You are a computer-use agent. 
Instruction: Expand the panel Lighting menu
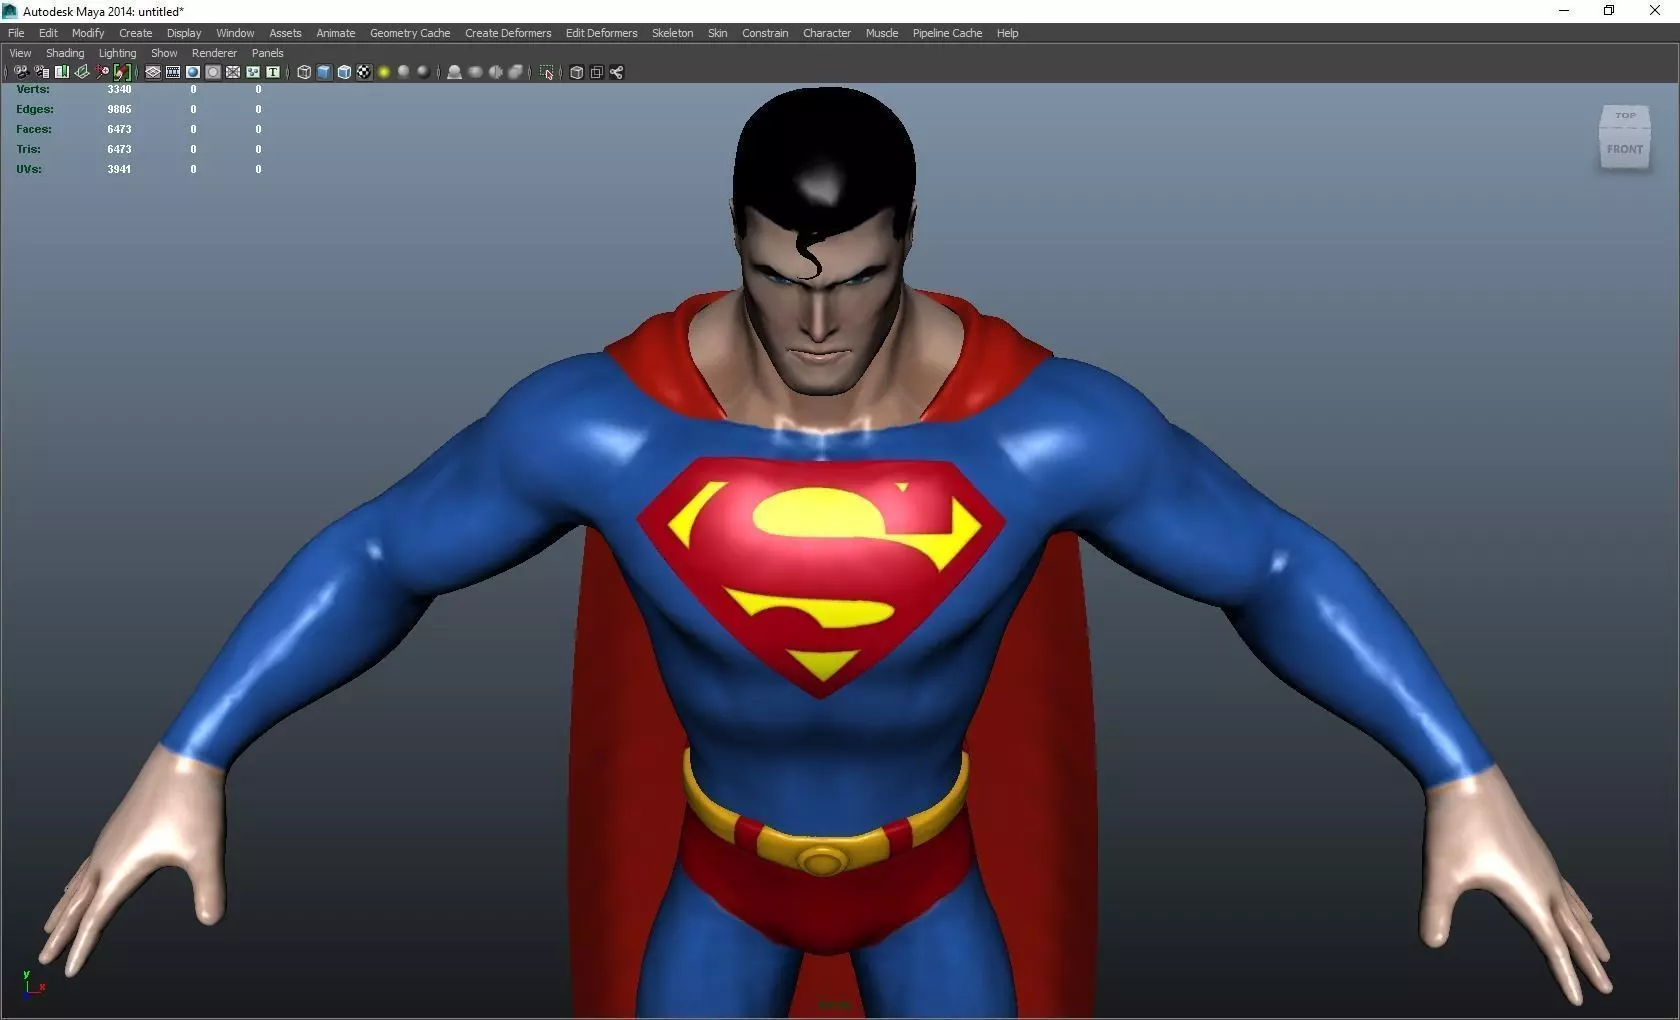[117, 53]
